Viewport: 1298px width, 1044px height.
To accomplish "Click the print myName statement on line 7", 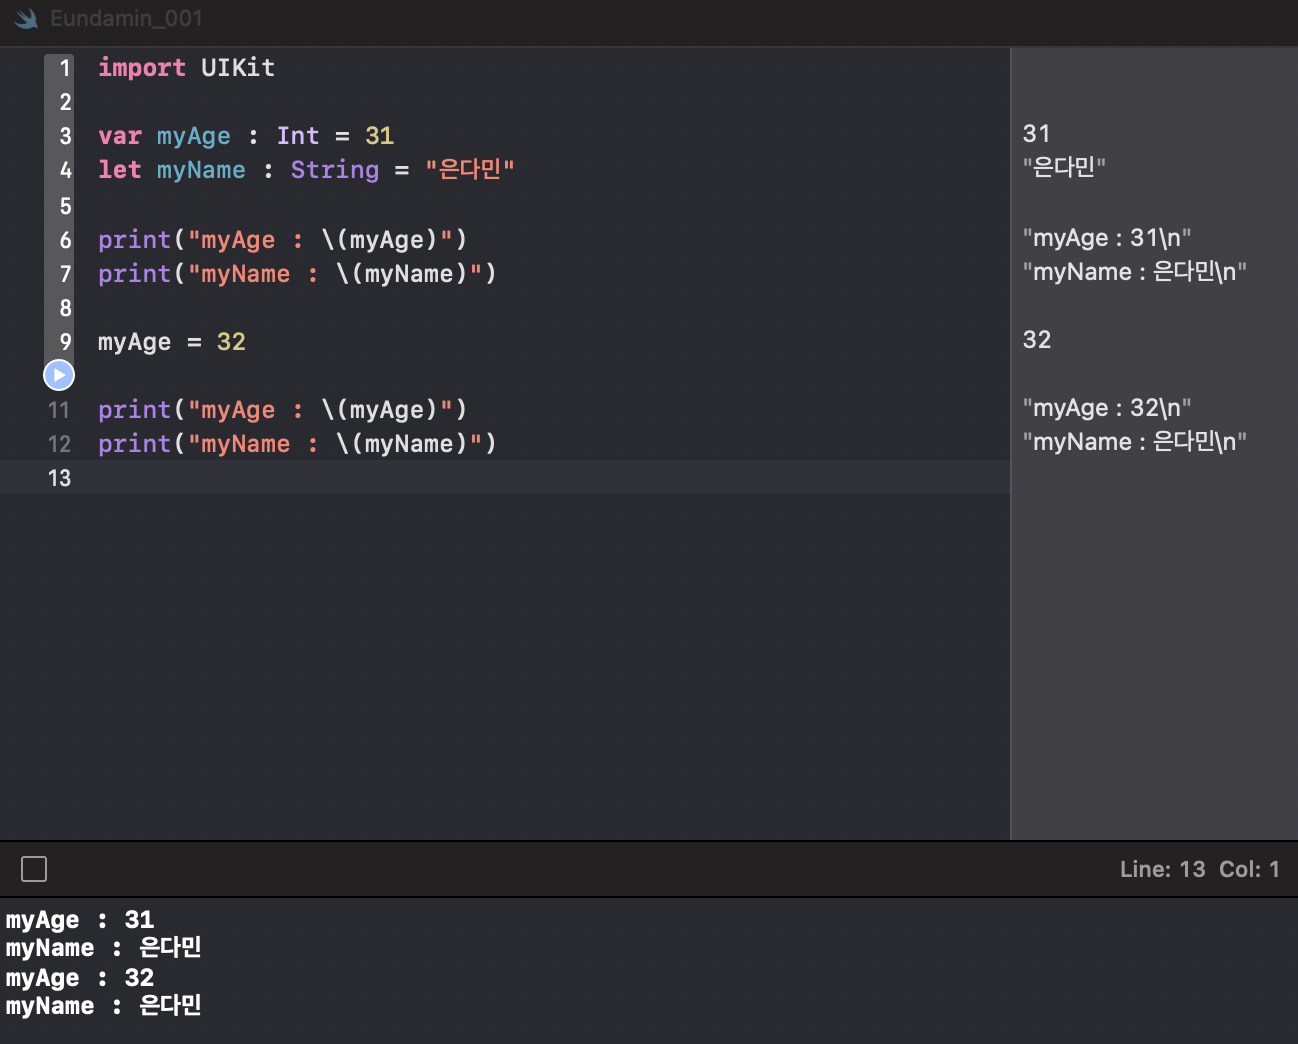I will click(x=297, y=274).
